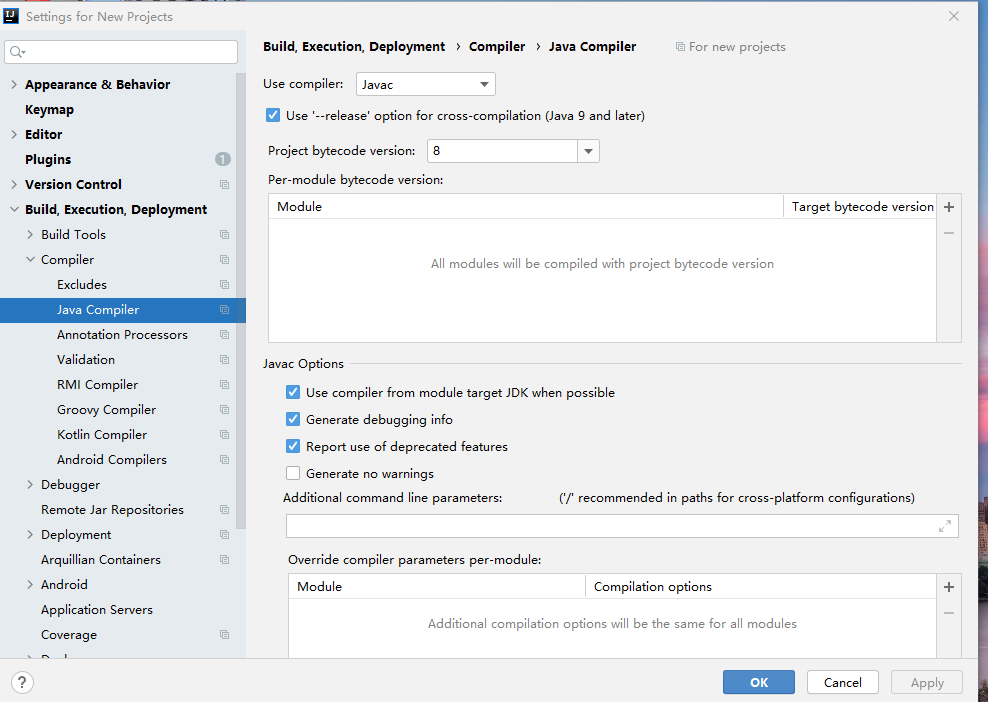Select Excludes under Compiler

(82, 285)
